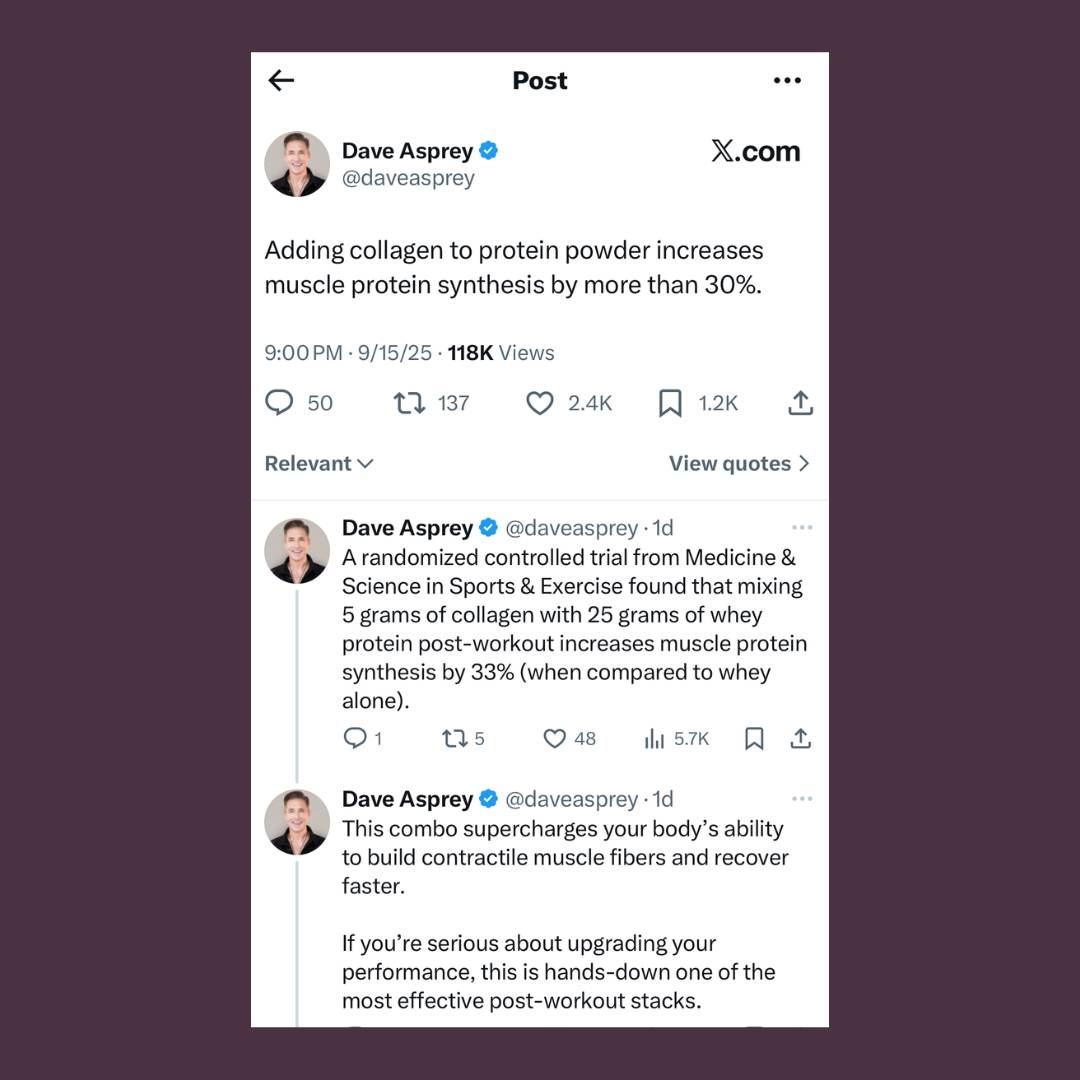Bookmark the main post with 1.2K bookmarks
Image resolution: width=1080 pixels, height=1080 pixels.
pos(670,403)
